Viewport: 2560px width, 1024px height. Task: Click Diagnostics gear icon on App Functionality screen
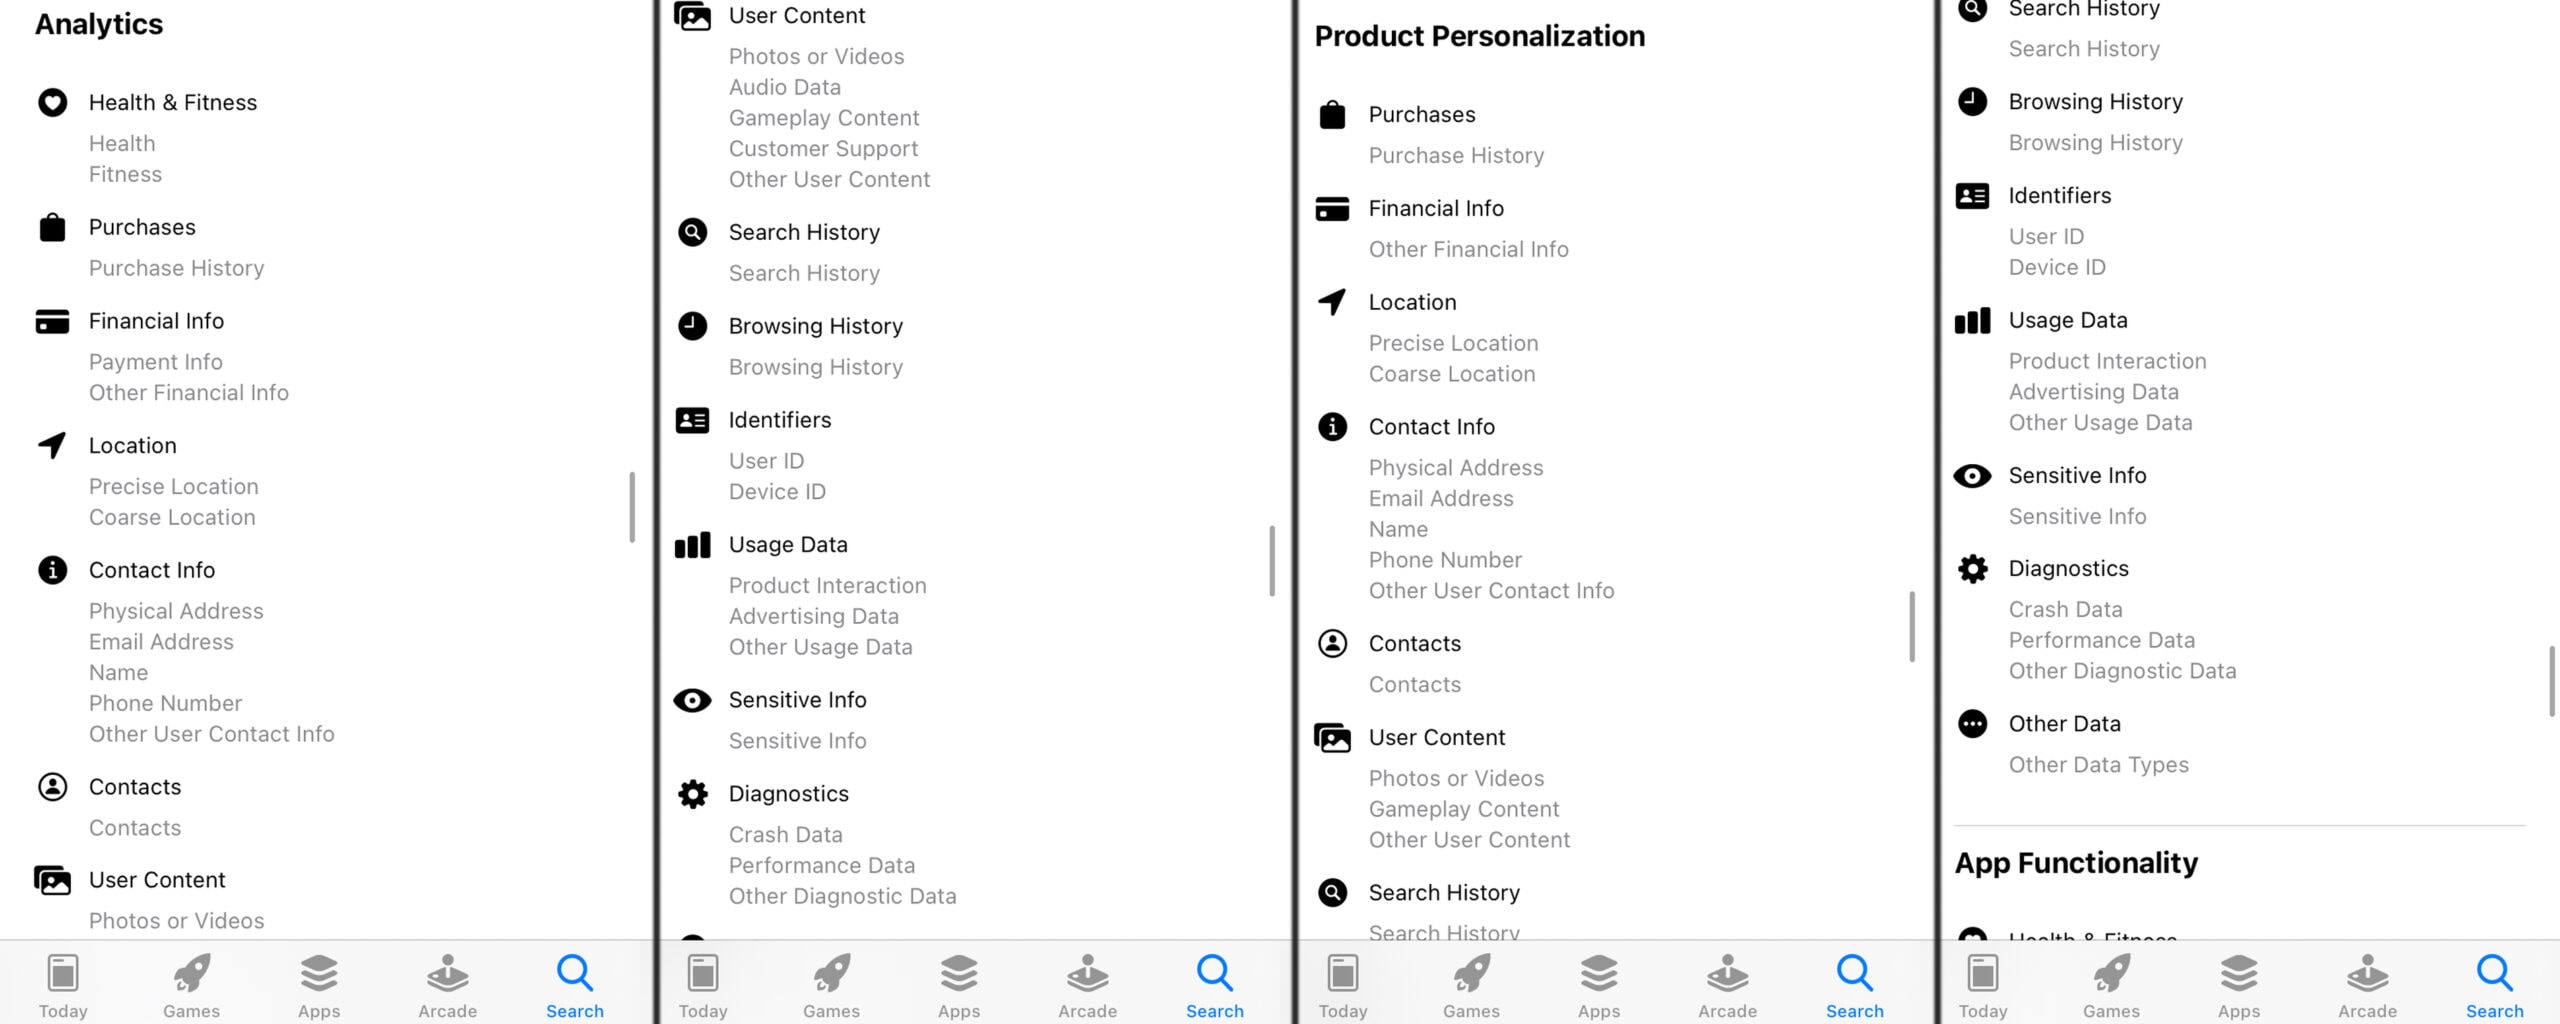(x=1972, y=568)
